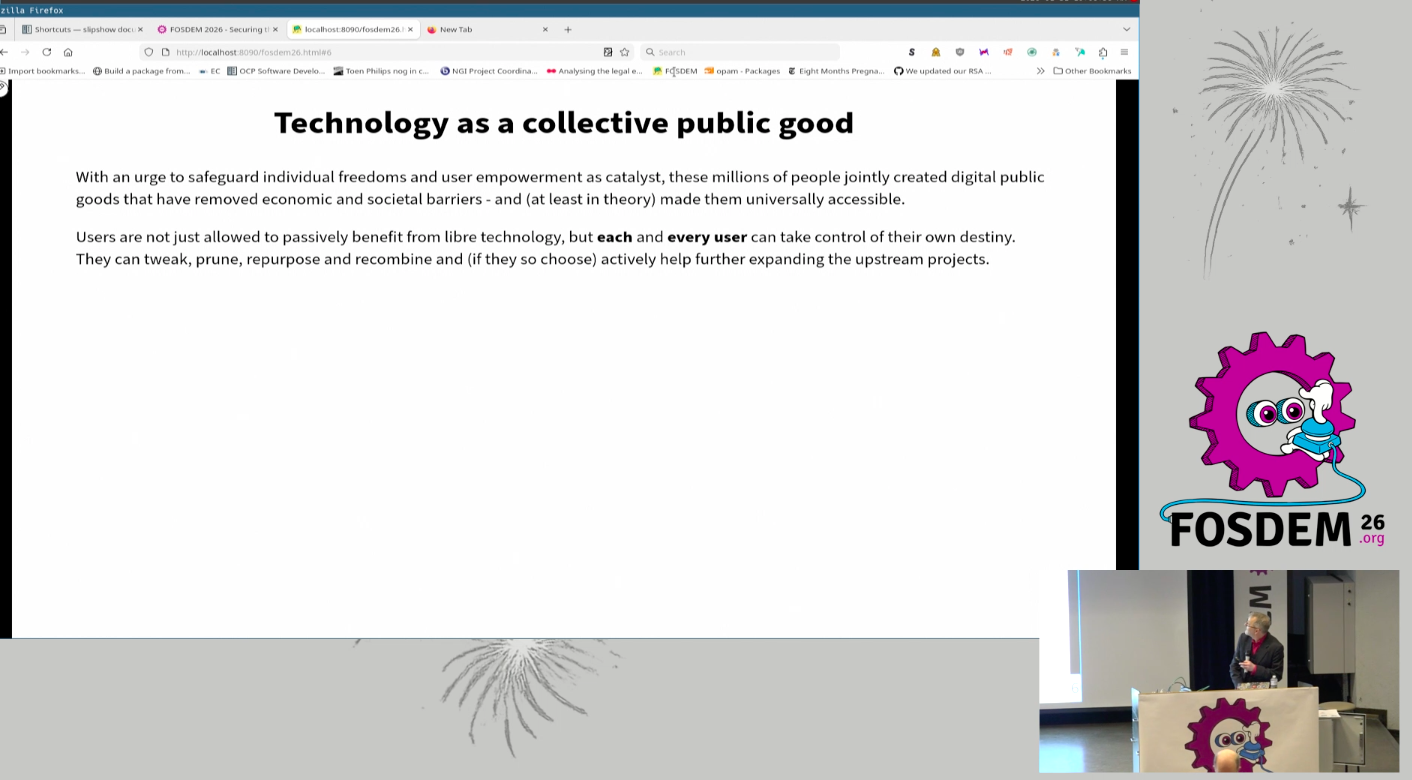The height and width of the screenshot is (780, 1412).
Task: Reload the current slide page
Action: [47, 52]
